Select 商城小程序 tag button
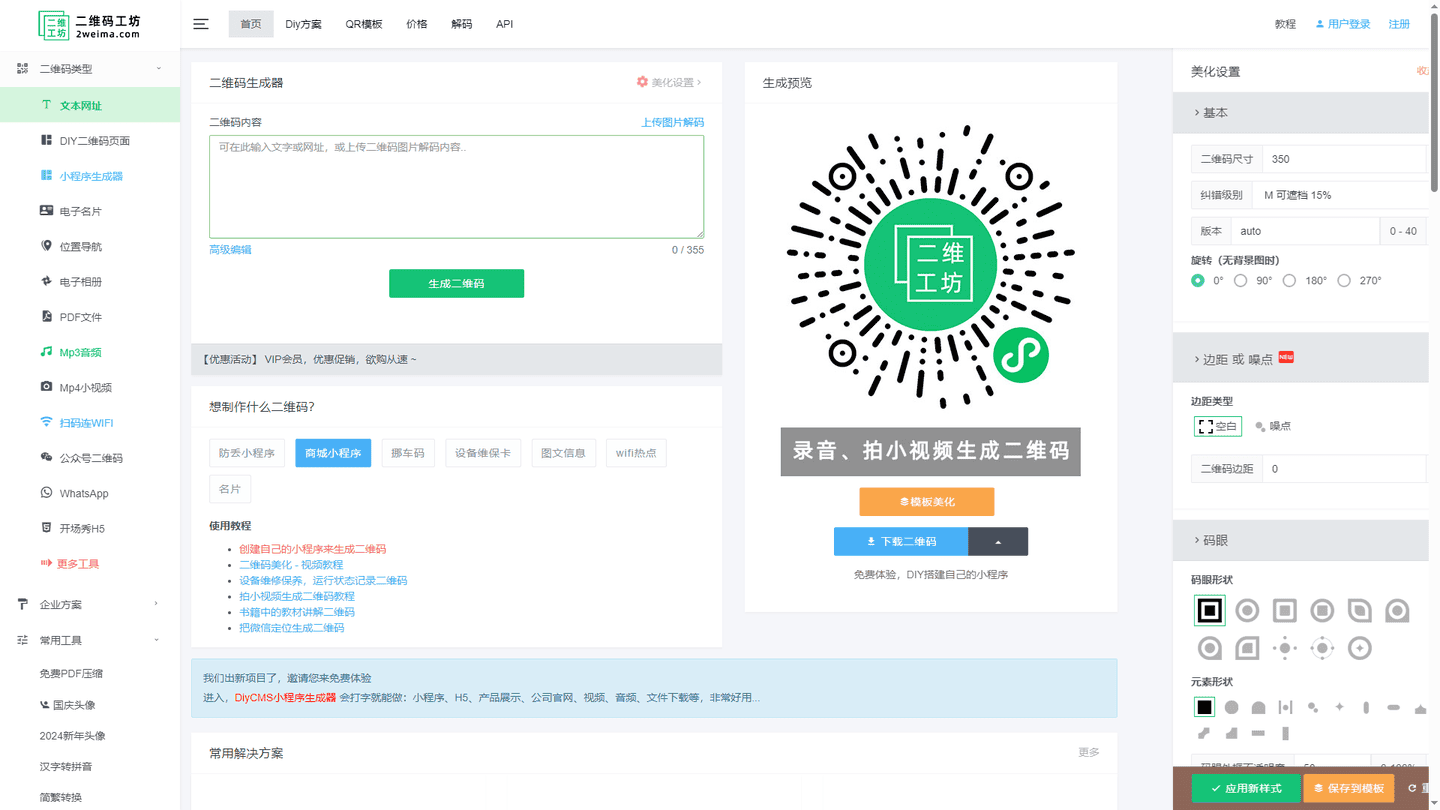 pos(333,453)
